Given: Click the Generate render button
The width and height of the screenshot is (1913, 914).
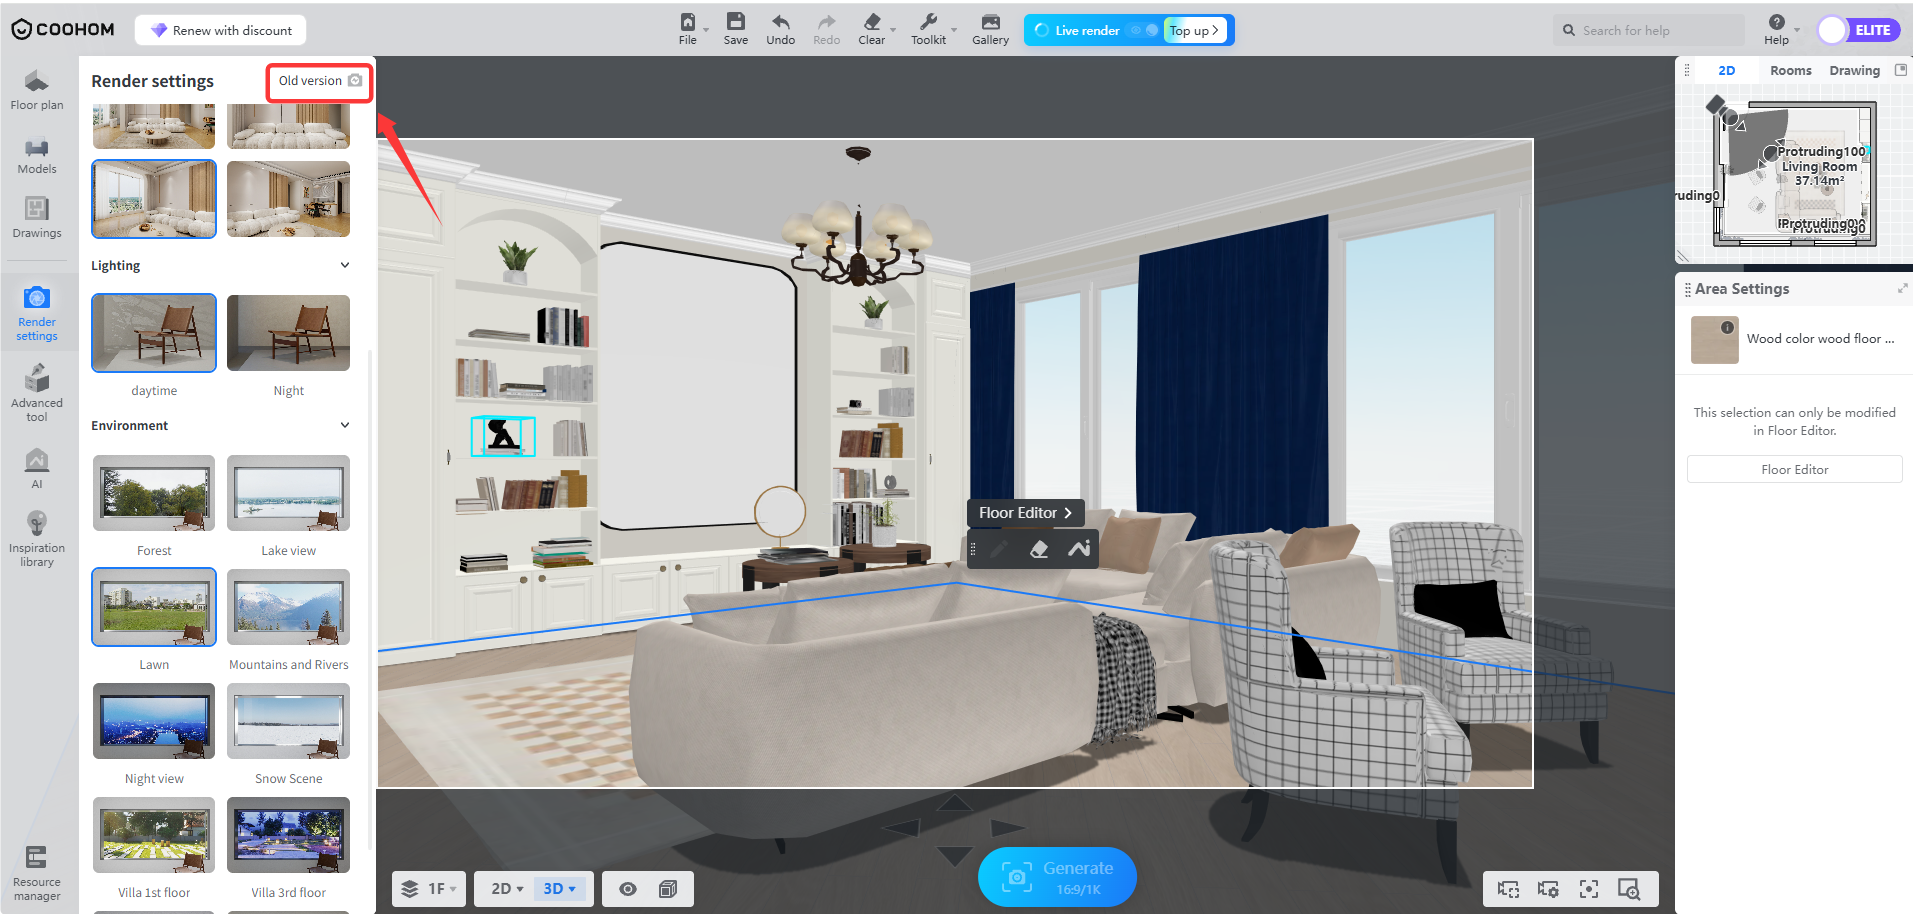Looking at the screenshot, I should point(1057,877).
